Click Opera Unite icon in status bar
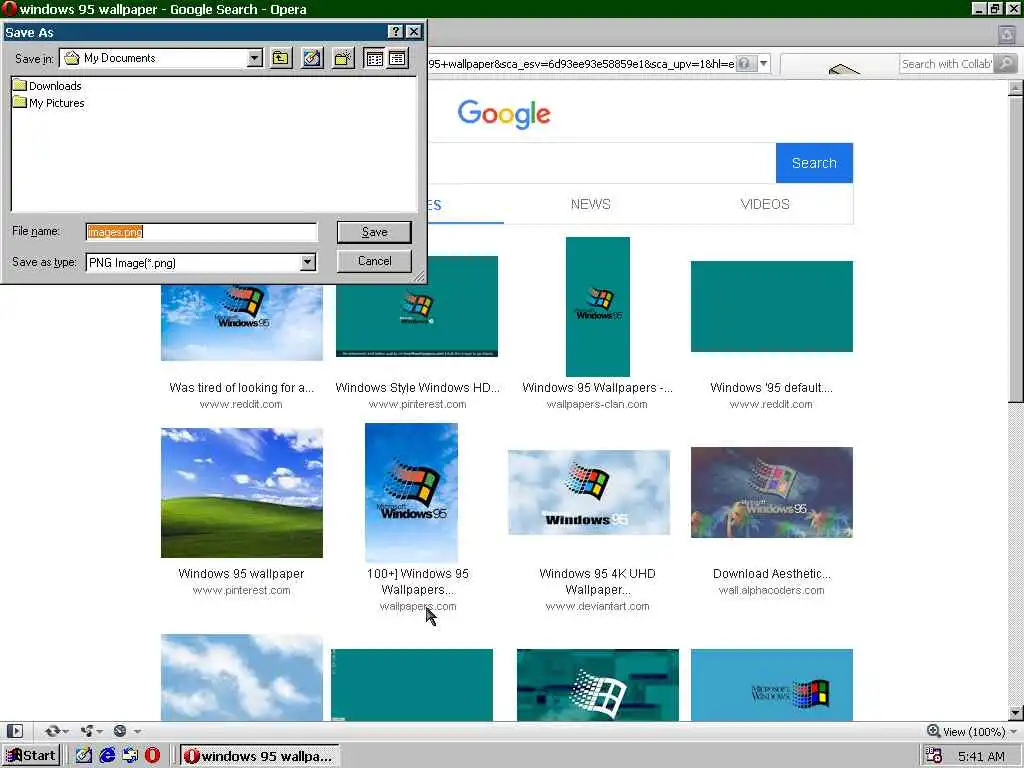The height and width of the screenshot is (768, 1024). click(86, 731)
